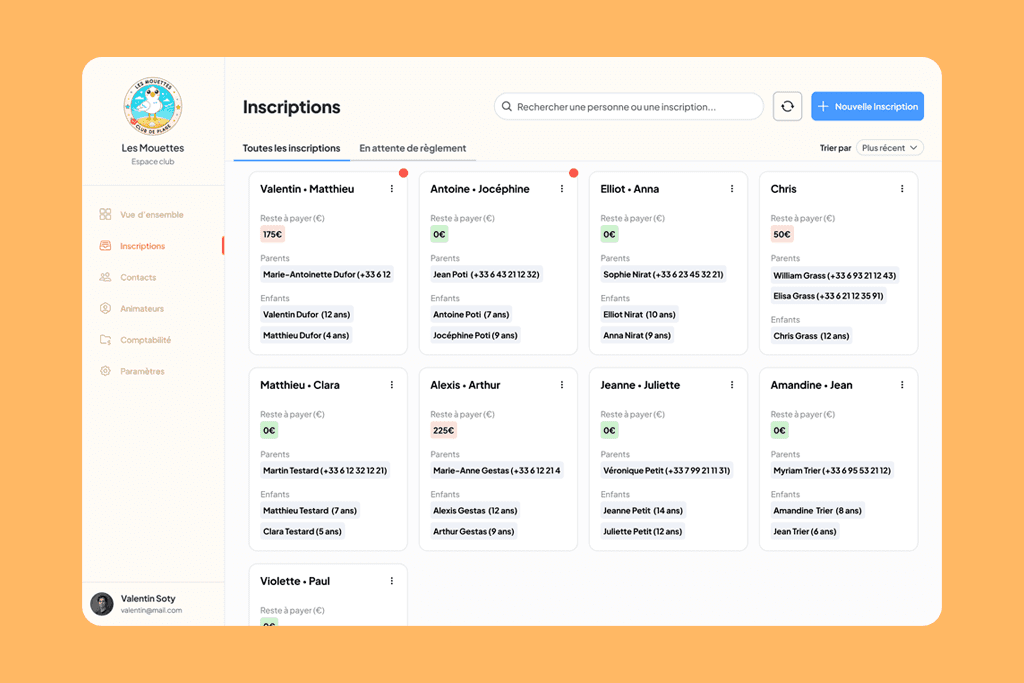Open options menu for Valentin • Matthieu card
1024x683 pixels.
coord(392,189)
